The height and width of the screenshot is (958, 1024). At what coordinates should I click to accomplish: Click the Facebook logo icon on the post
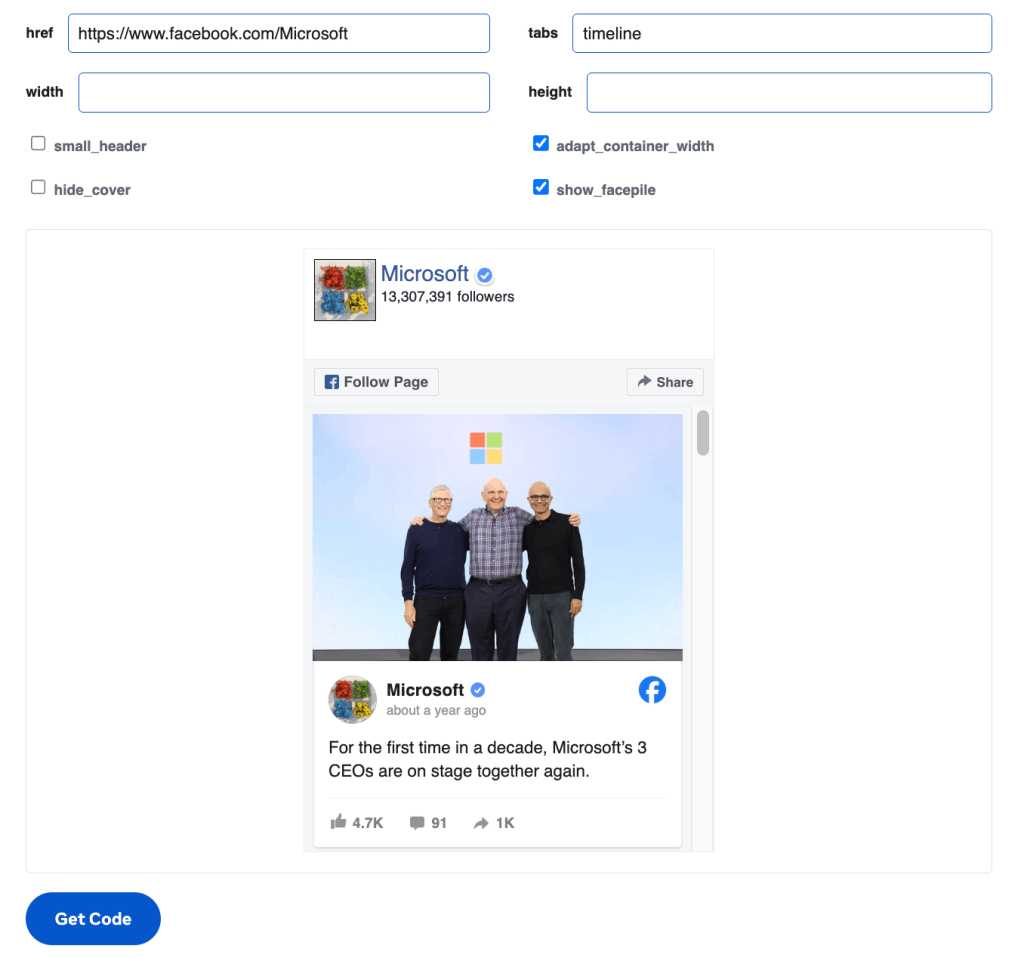click(x=652, y=690)
